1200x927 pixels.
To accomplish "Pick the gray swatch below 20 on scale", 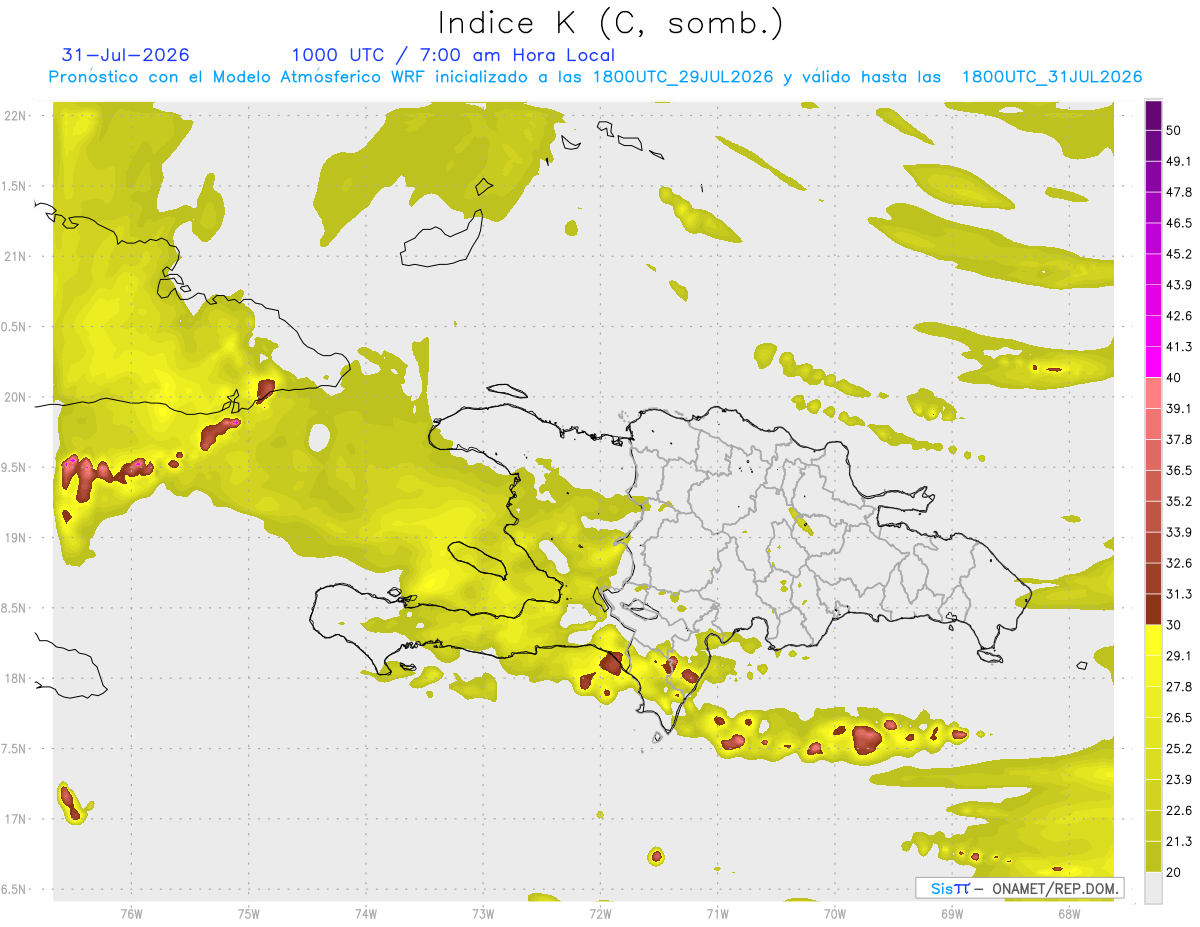I will pyautogui.click(x=1153, y=888).
